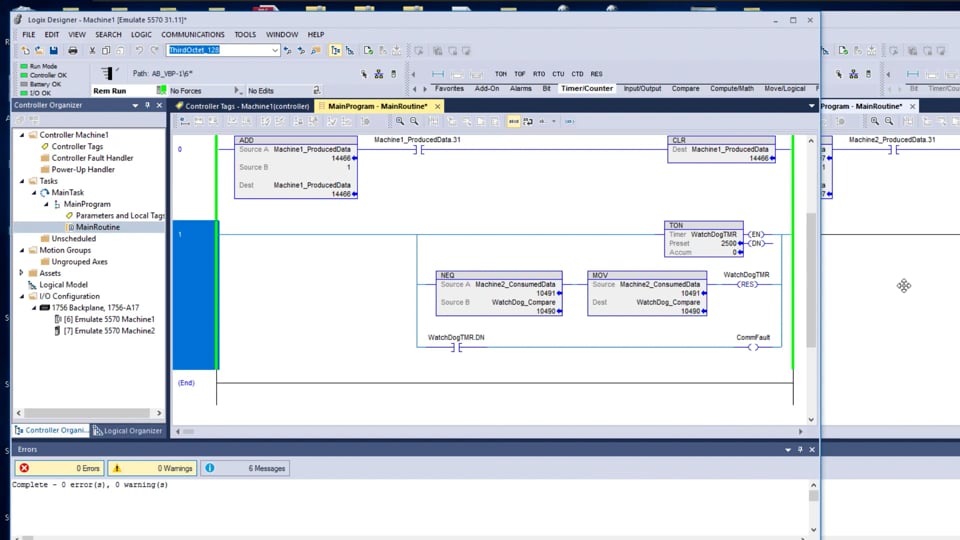Insert a CTU counter instruction
Viewport: 960px width, 540px height.
click(558, 74)
